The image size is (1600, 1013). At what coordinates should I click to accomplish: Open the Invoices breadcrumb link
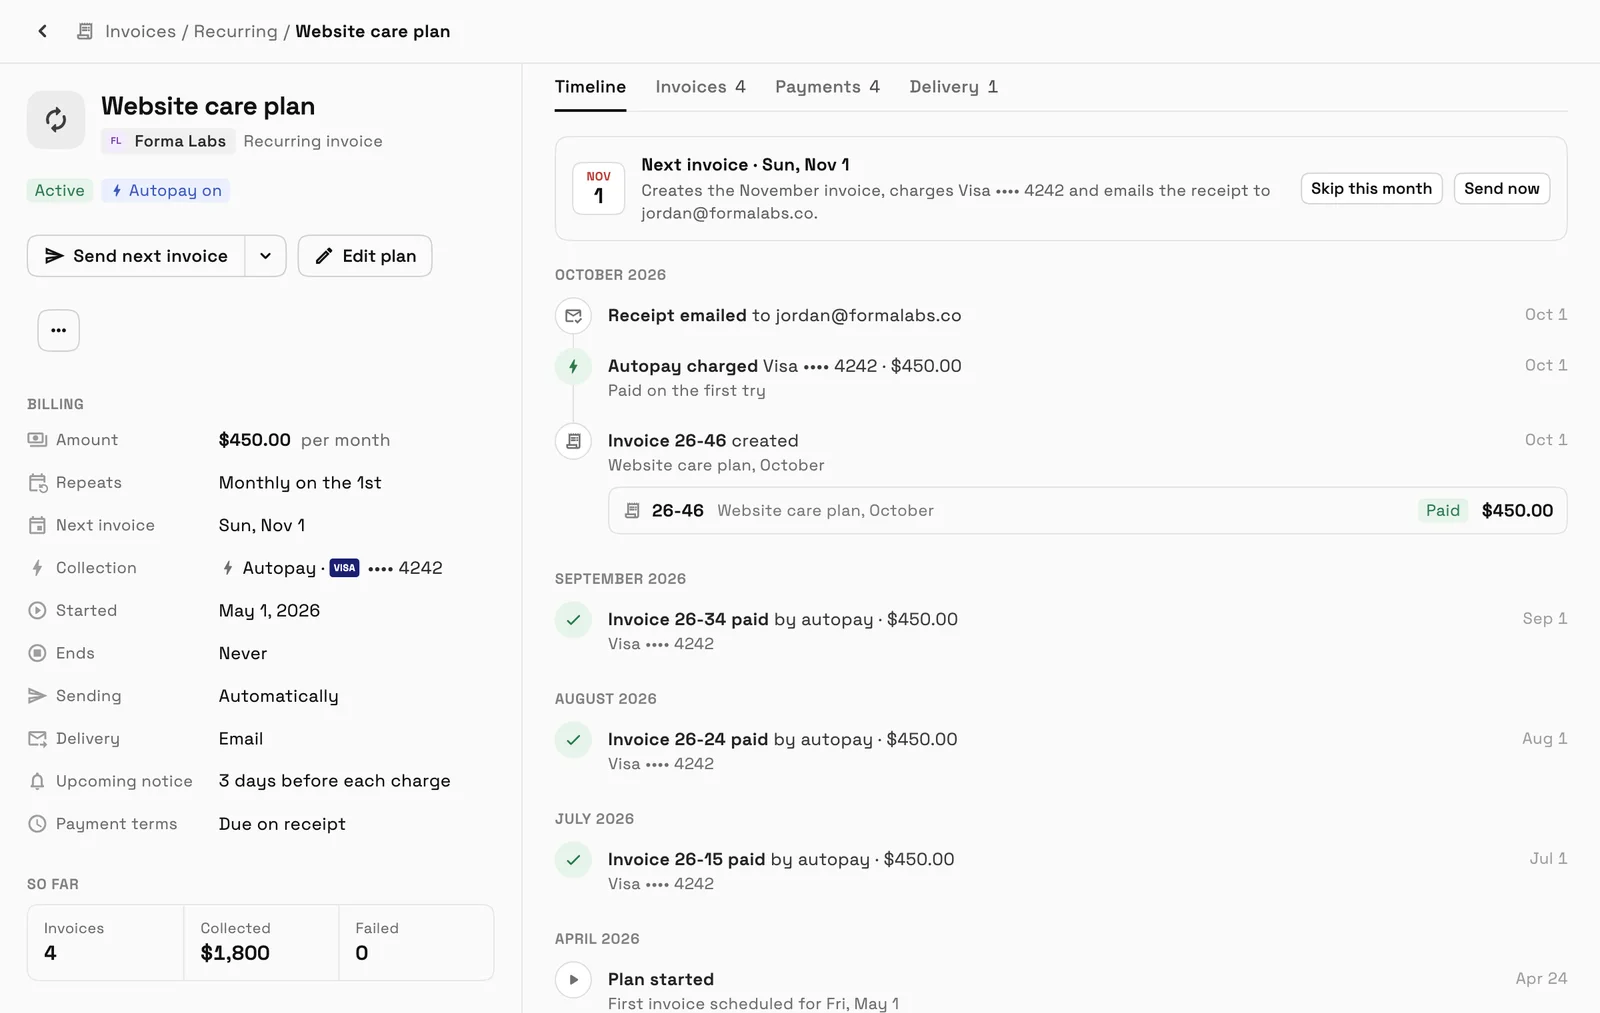(140, 31)
